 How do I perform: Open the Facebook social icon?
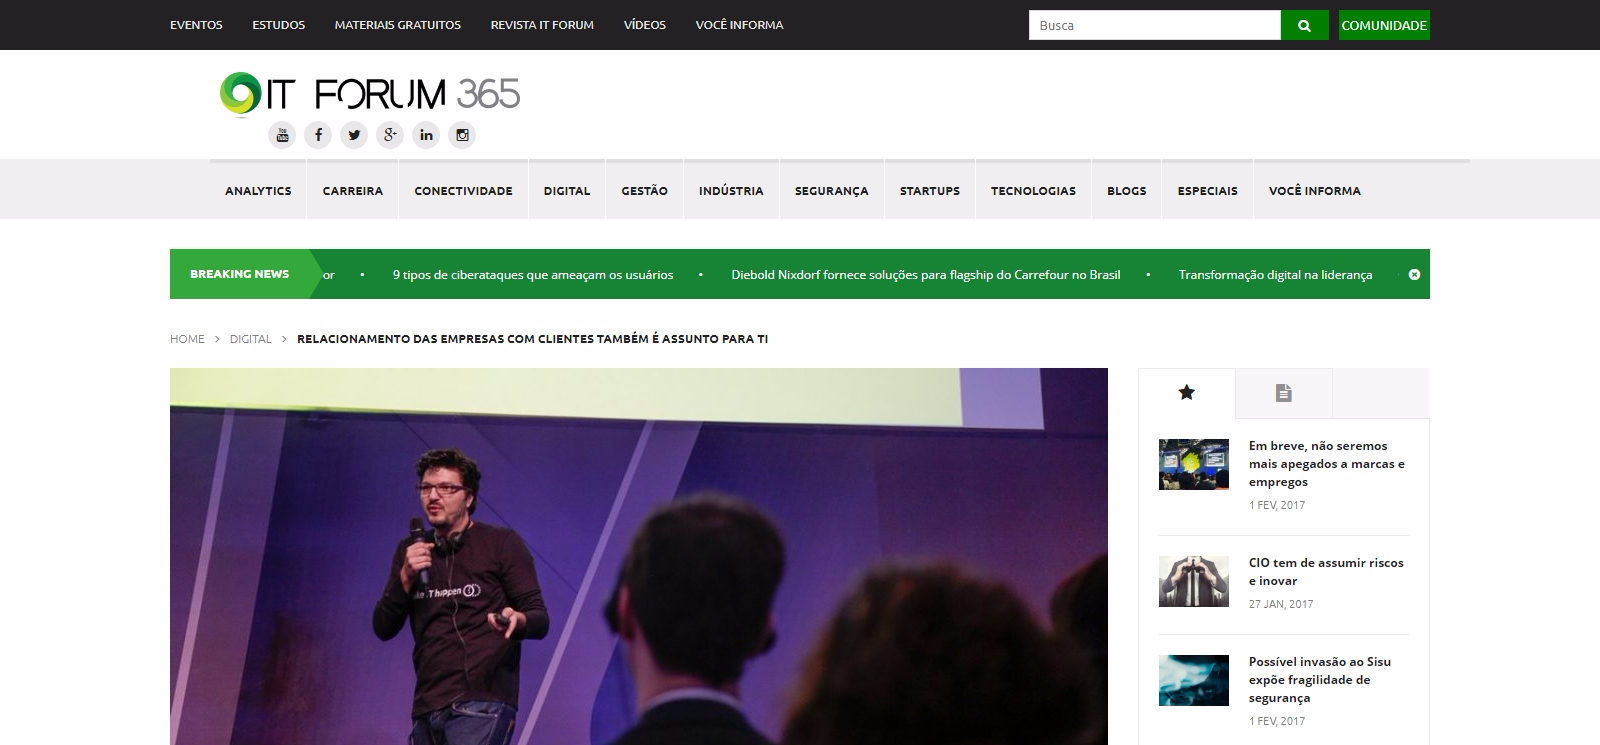[318, 135]
